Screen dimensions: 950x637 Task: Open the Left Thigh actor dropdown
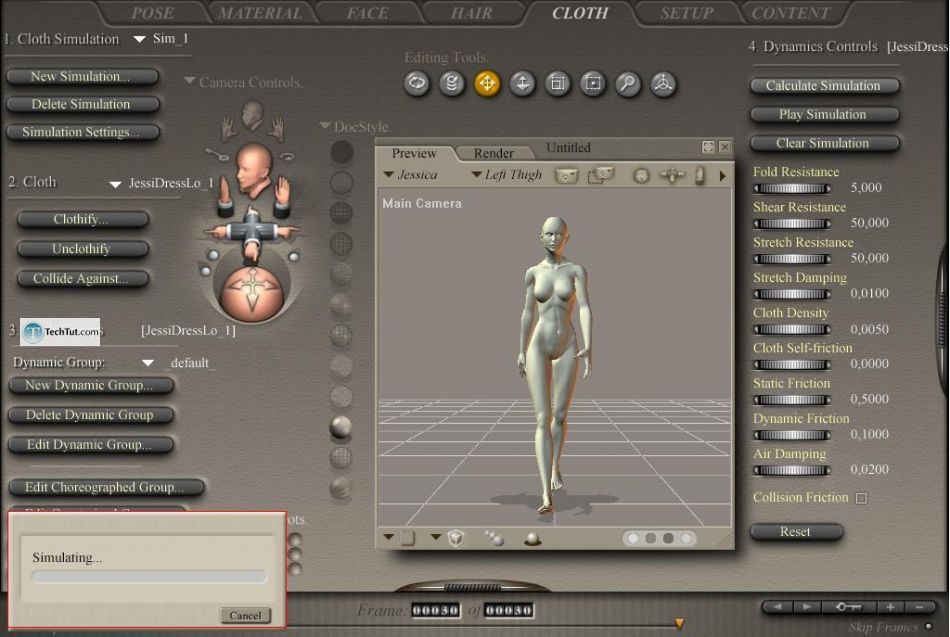[476, 175]
